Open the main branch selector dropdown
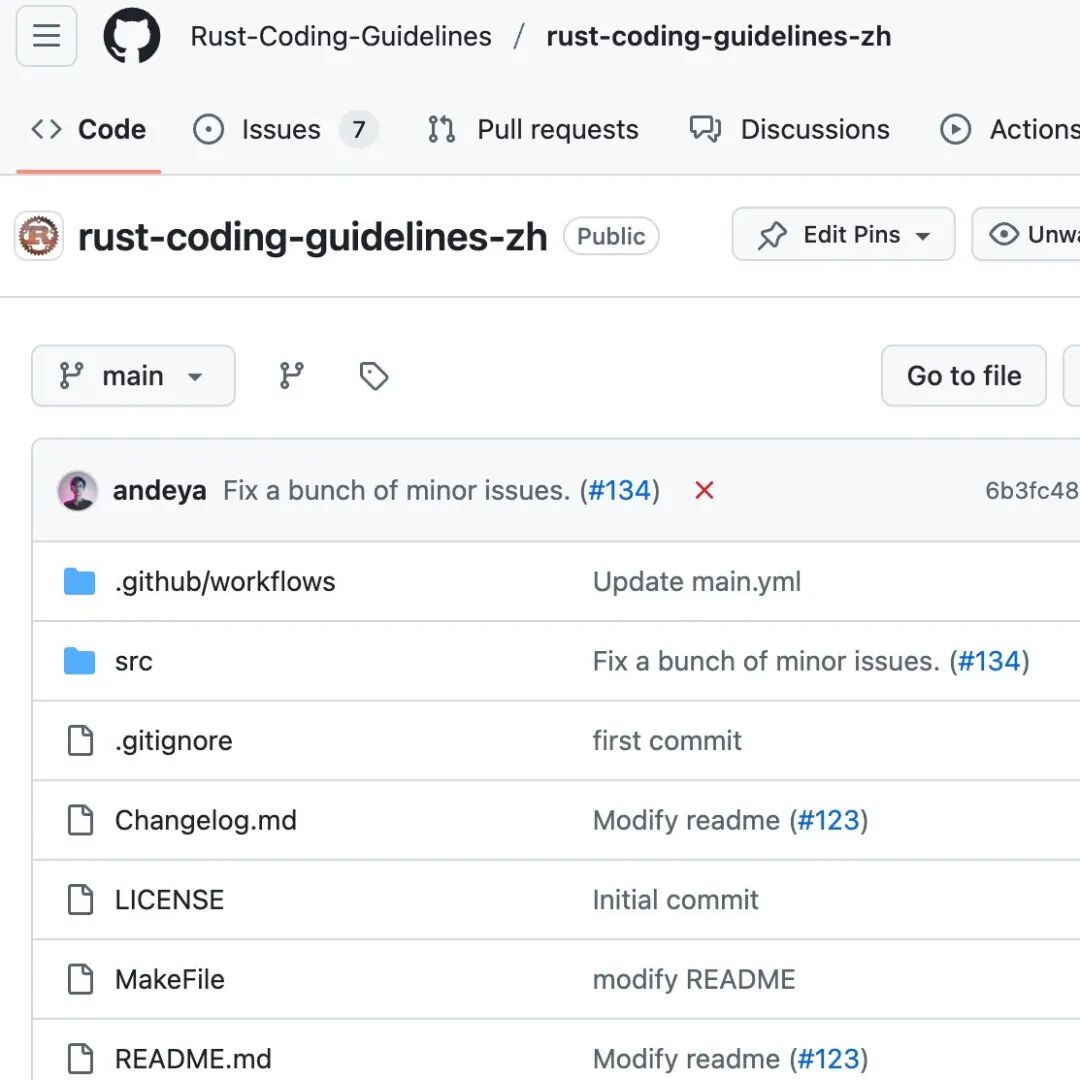Viewport: 1080px width, 1080px height. 133,376
